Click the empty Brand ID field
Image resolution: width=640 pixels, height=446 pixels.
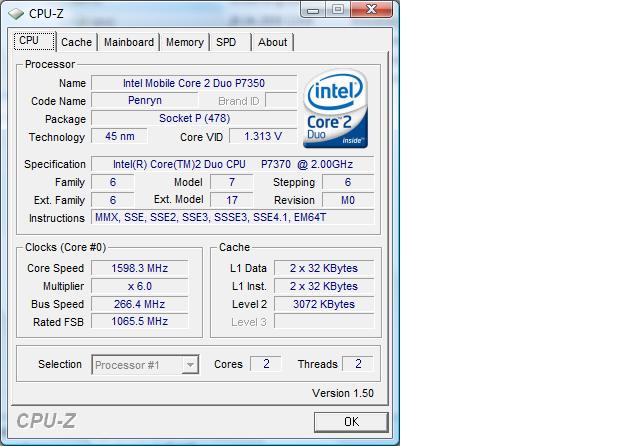[281, 100]
